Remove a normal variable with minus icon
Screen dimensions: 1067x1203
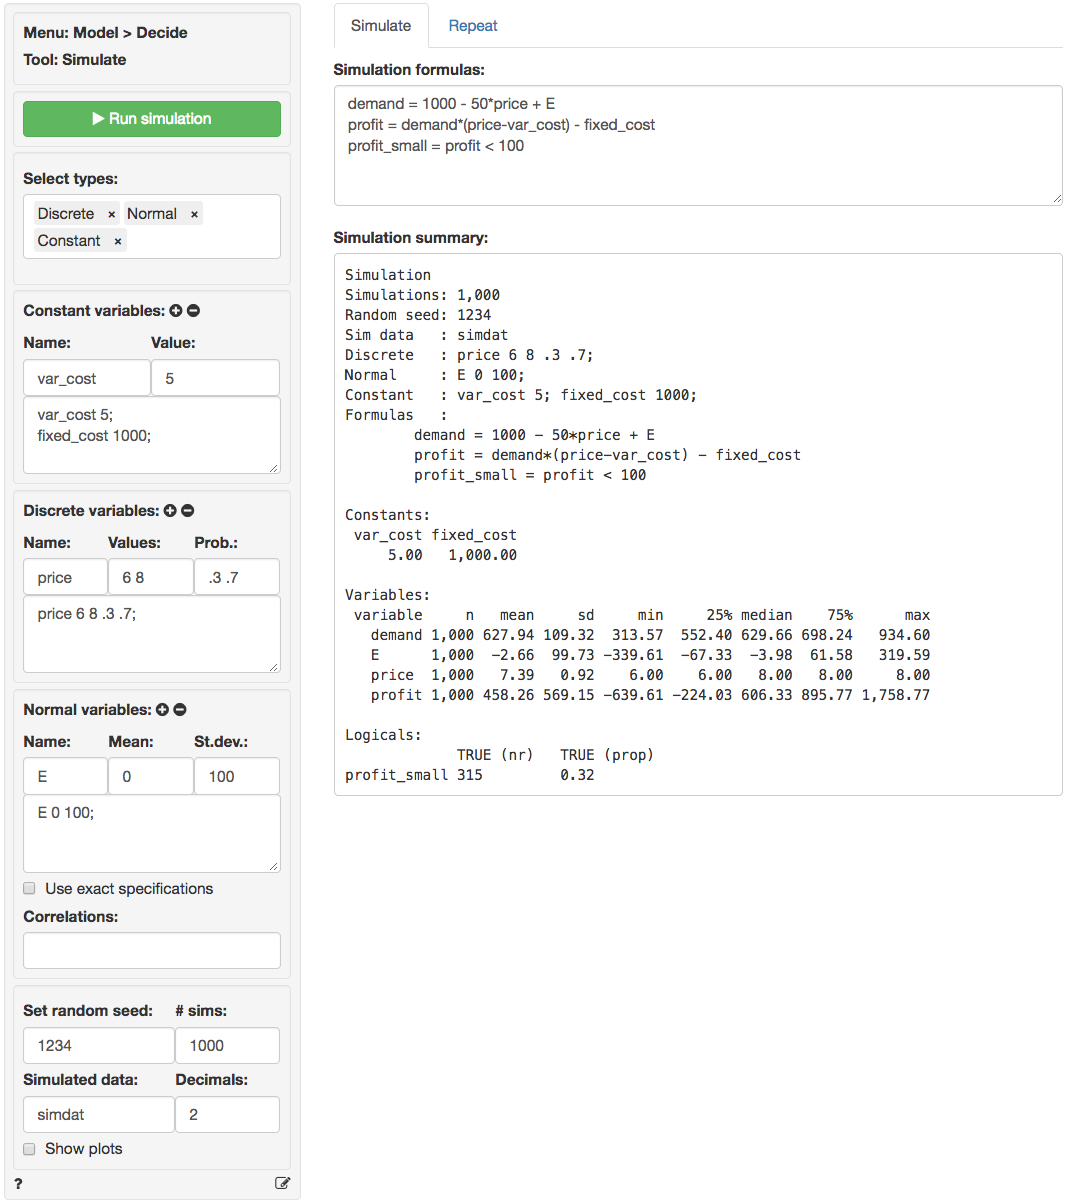(x=180, y=710)
